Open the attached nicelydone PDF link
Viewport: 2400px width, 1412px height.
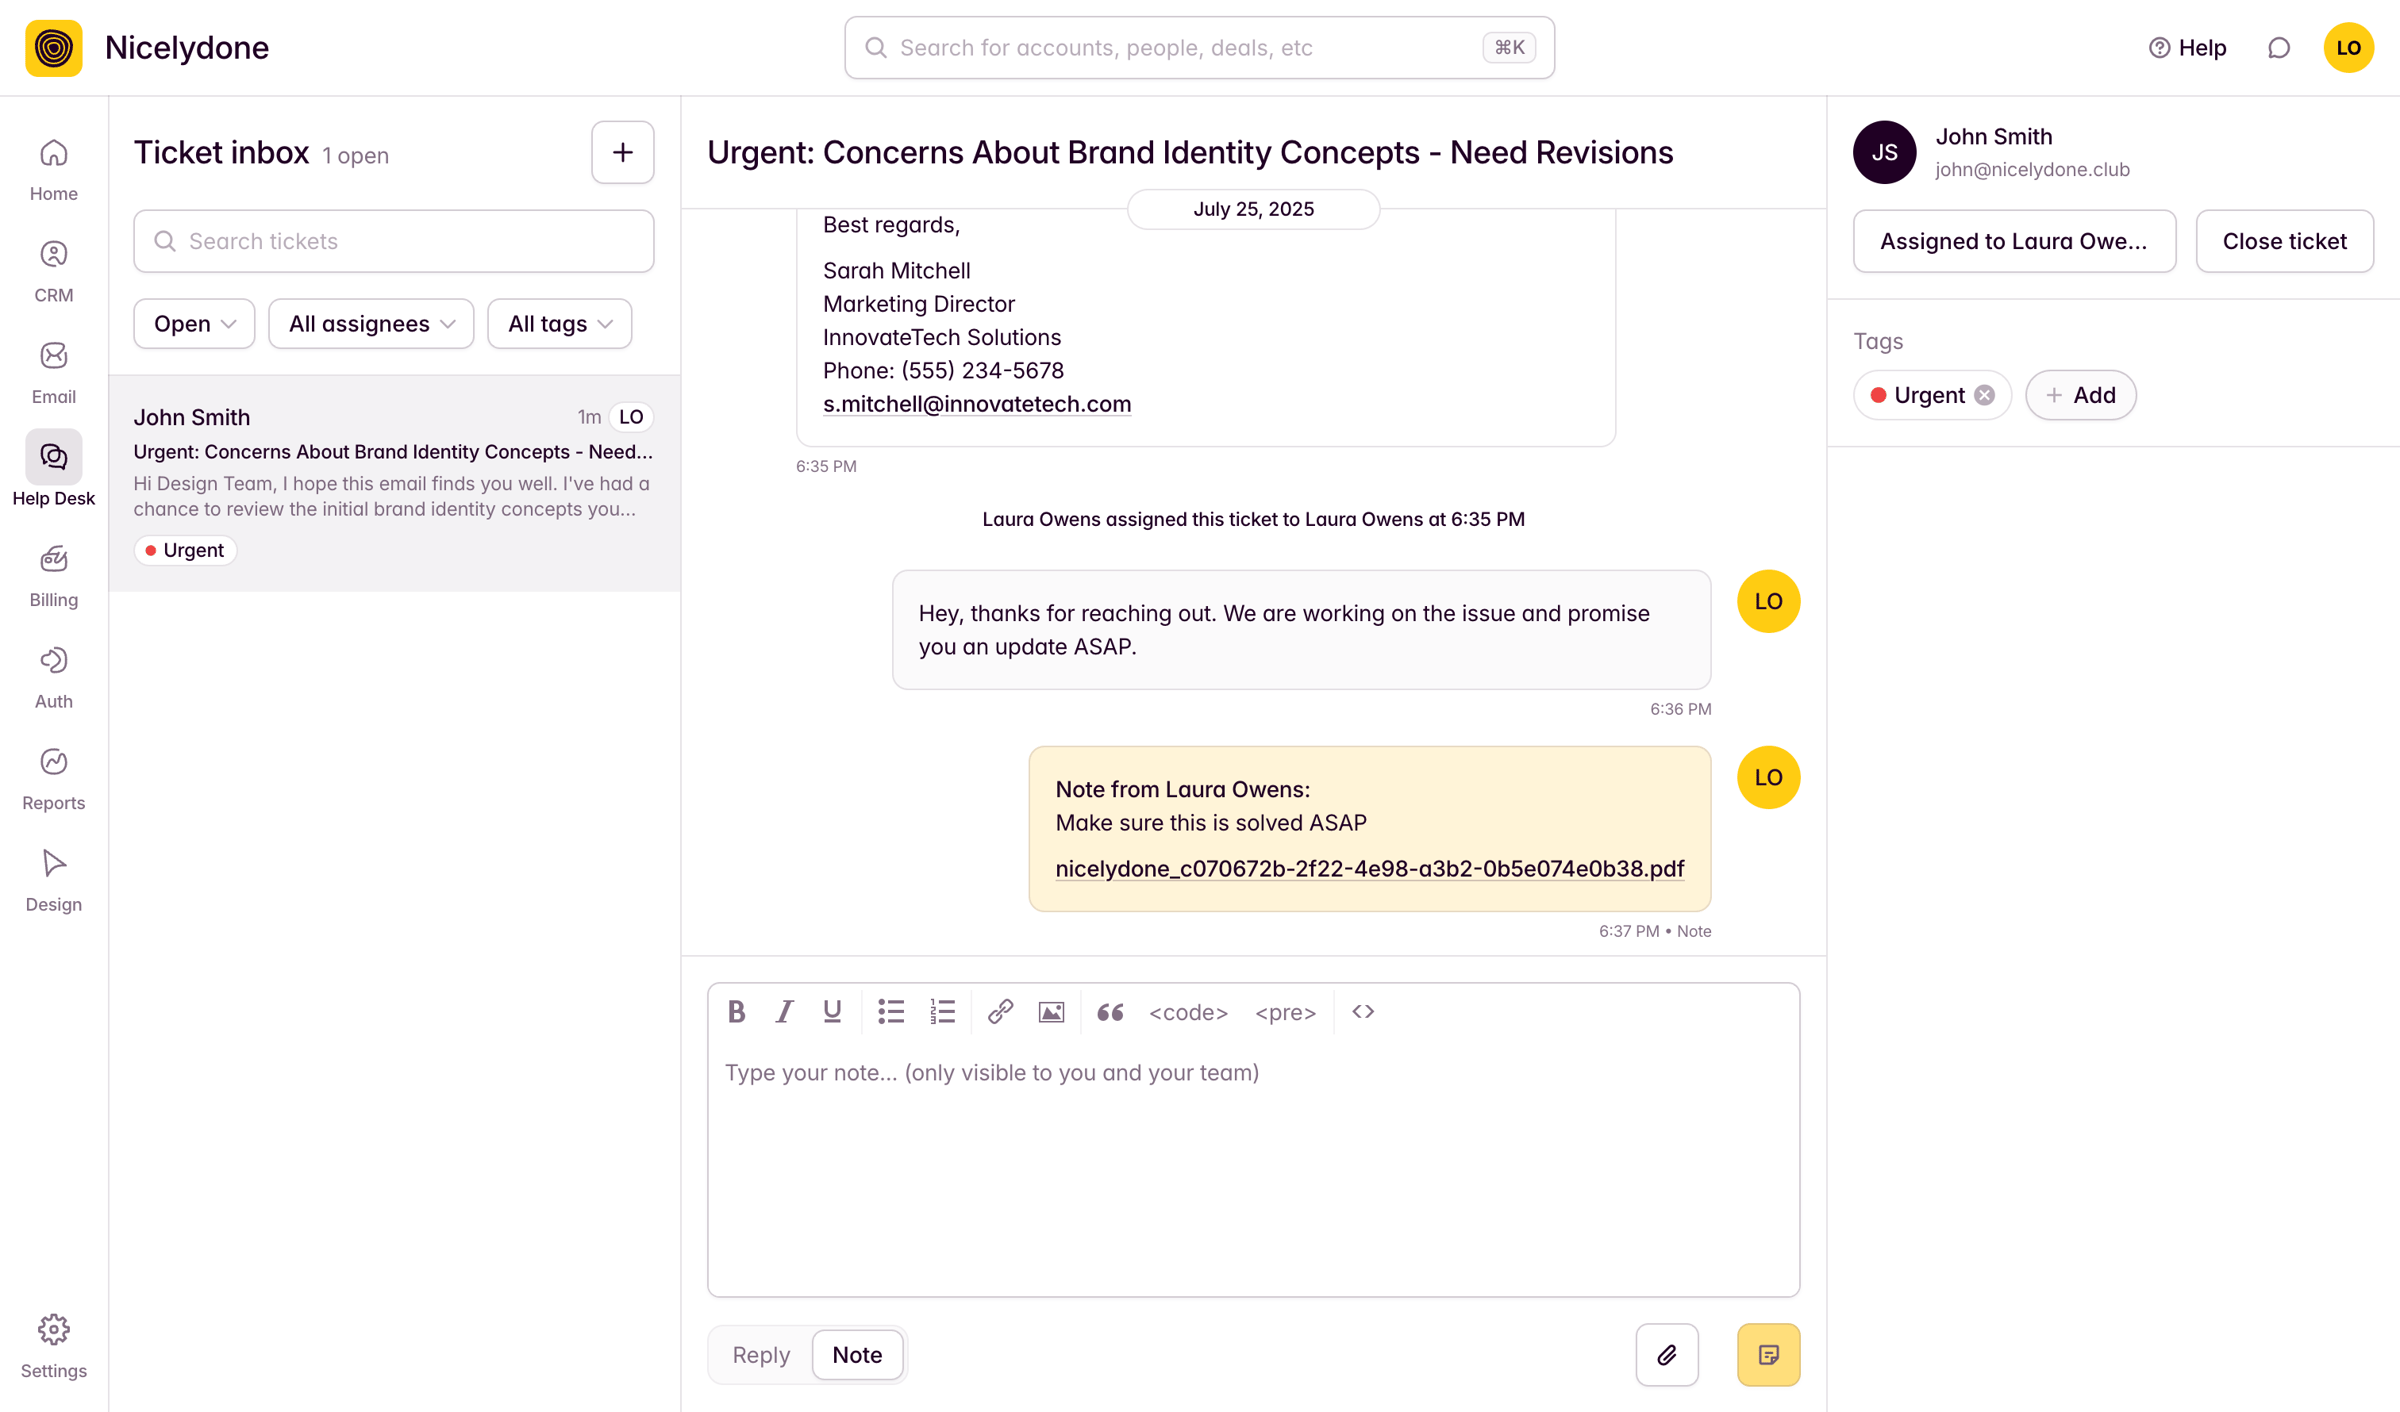pyautogui.click(x=1370, y=868)
